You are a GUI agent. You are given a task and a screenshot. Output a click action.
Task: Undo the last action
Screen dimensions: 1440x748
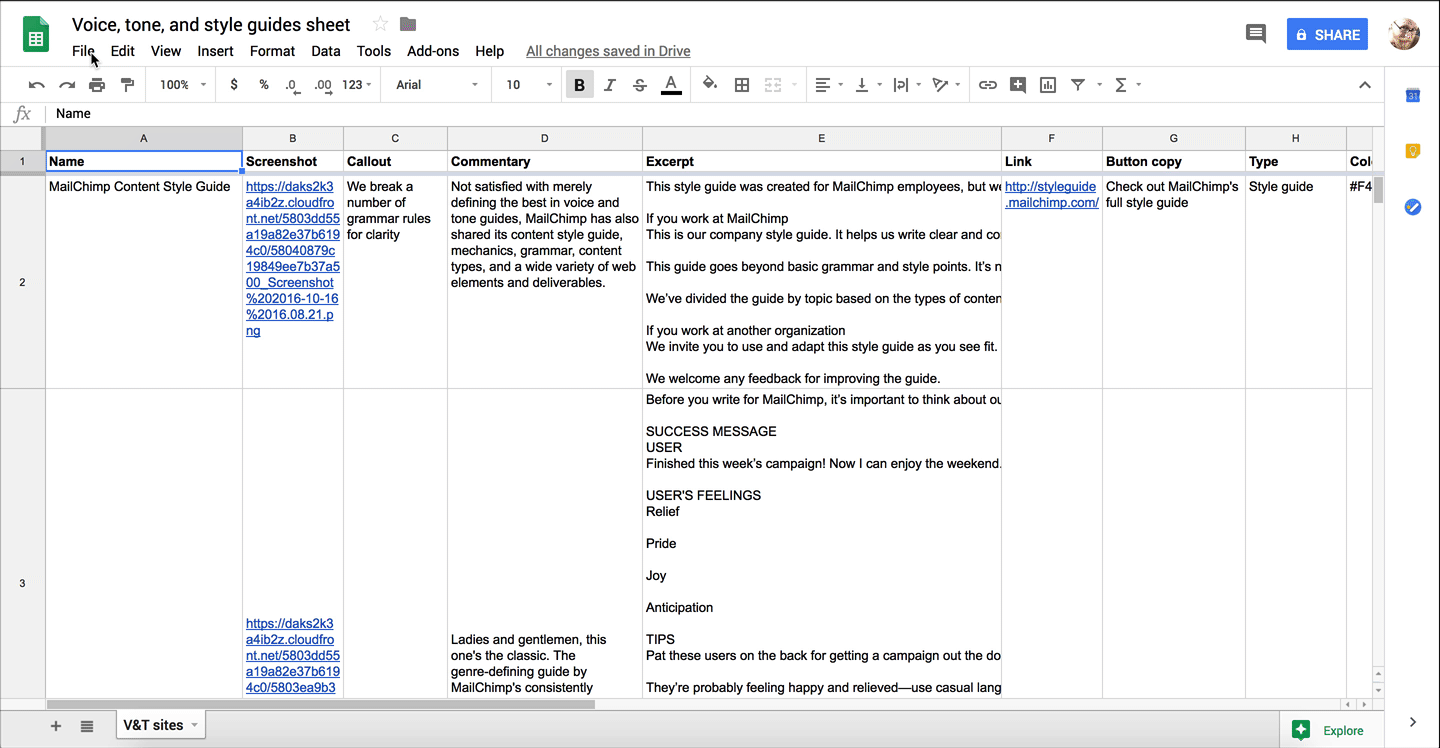tap(37, 85)
